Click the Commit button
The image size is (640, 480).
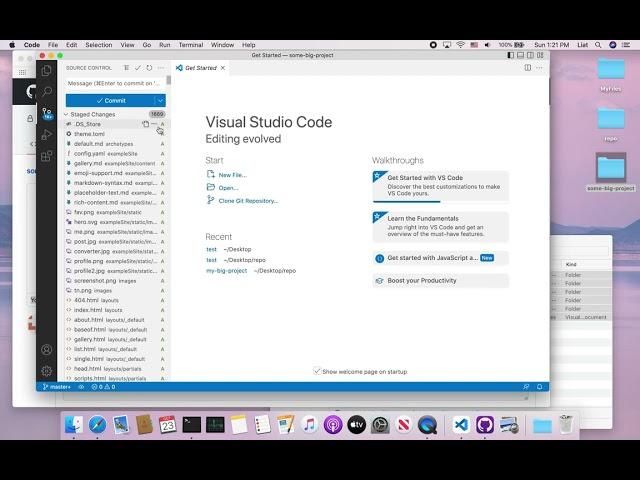pyautogui.click(x=110, y=100)
